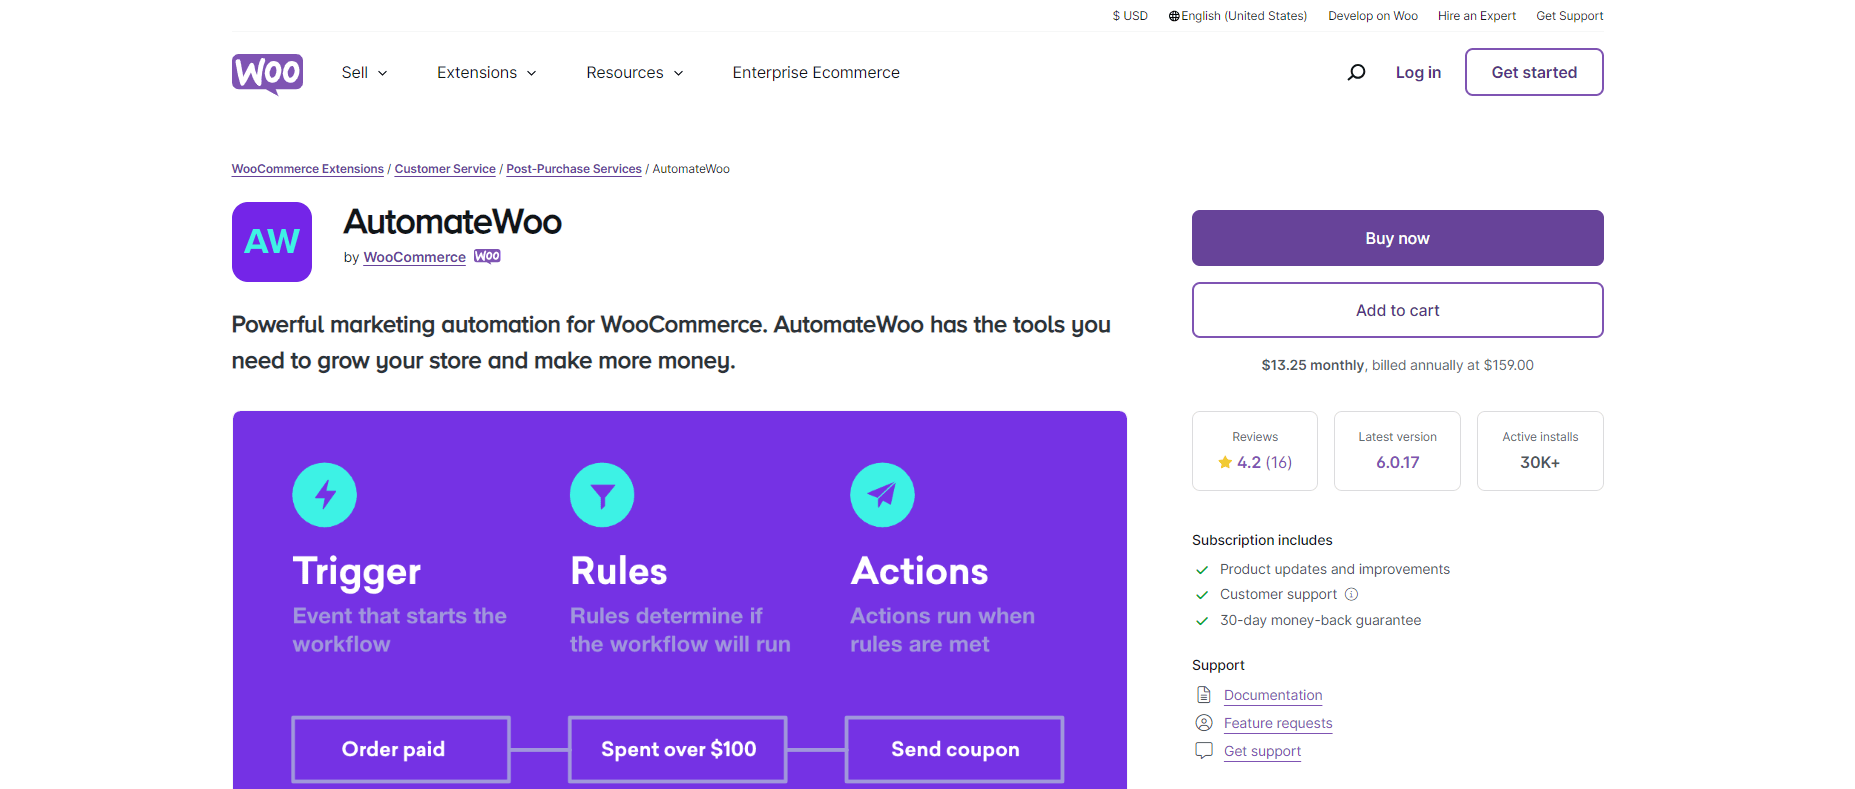The image size is (1855, 789).
Task: Click the purple AW product logo
Action: click(271, 241)
